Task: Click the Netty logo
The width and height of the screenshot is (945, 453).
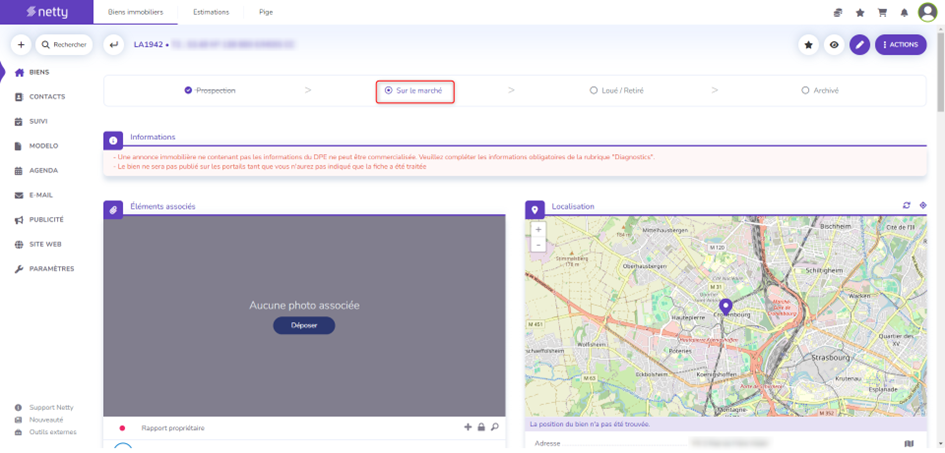Action: pyautogui.click(x=47, y=12)
